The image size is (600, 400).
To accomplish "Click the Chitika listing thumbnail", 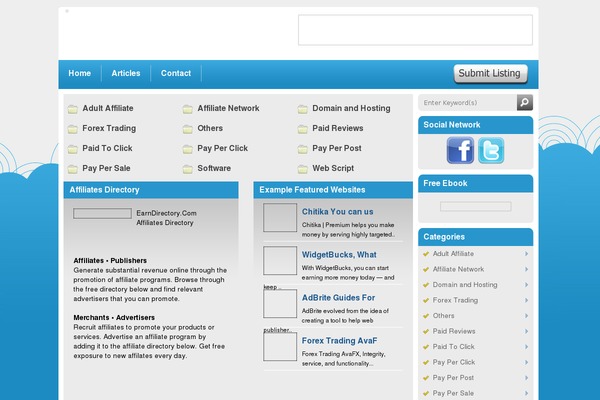I will (x=280, y=217).
